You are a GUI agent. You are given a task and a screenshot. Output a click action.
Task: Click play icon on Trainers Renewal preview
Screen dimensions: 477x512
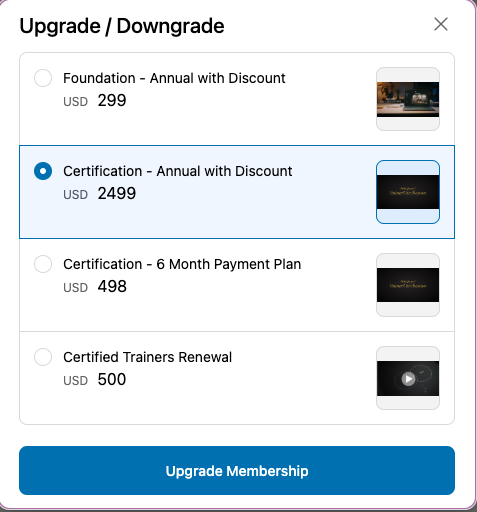point(408,379)
